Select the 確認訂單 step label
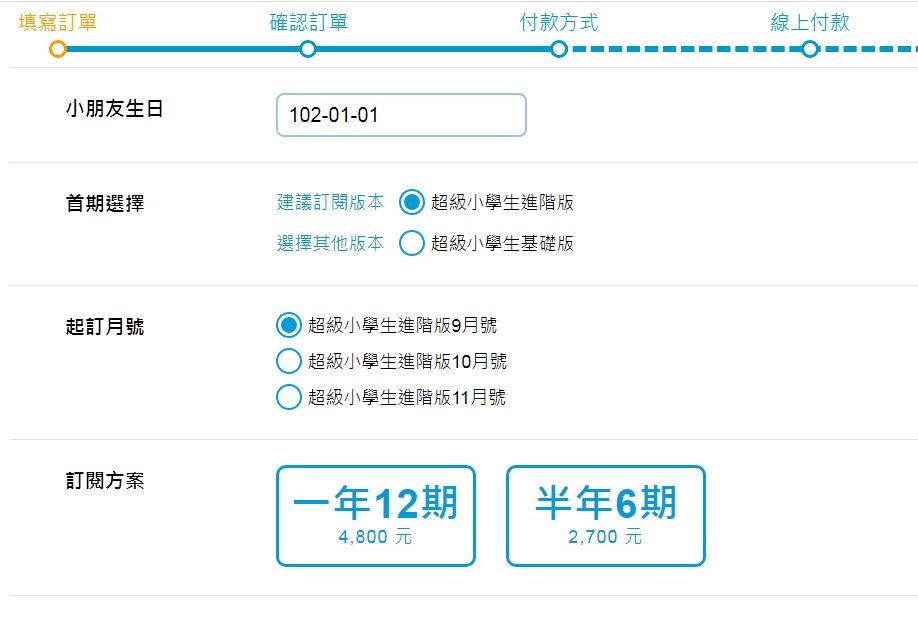918x621 pixels. 309,22
